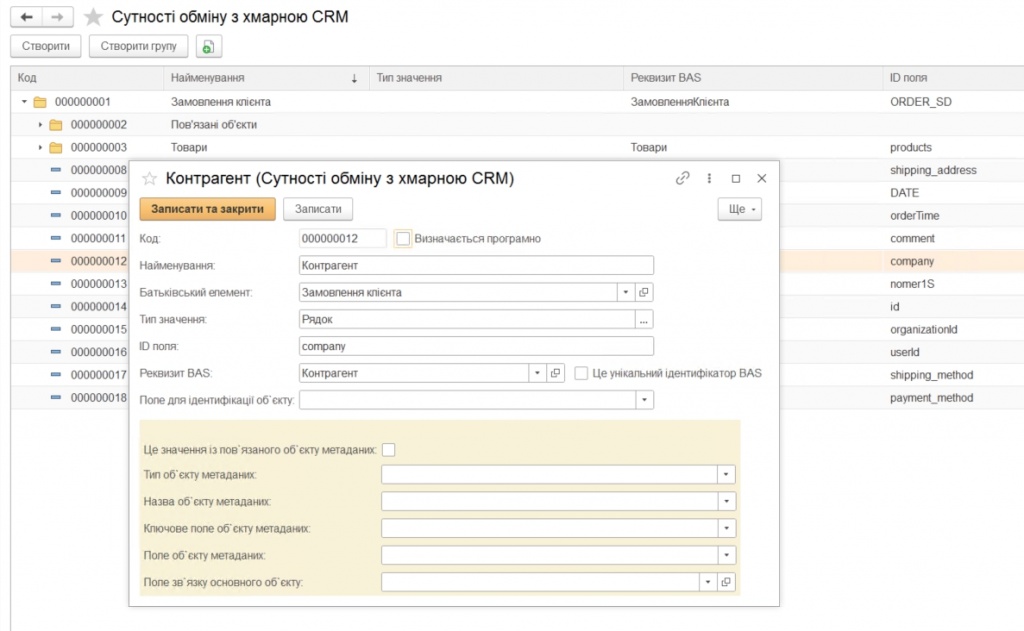Image resolution: width=1024 pixels, height=631 pixels.
Task: Click the forward navigation arrow
Action: coord(58,17)
